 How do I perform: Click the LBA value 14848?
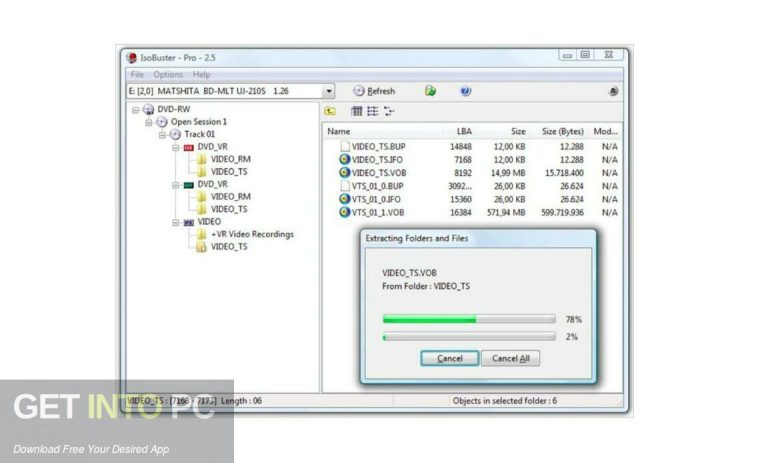[460, 146]
